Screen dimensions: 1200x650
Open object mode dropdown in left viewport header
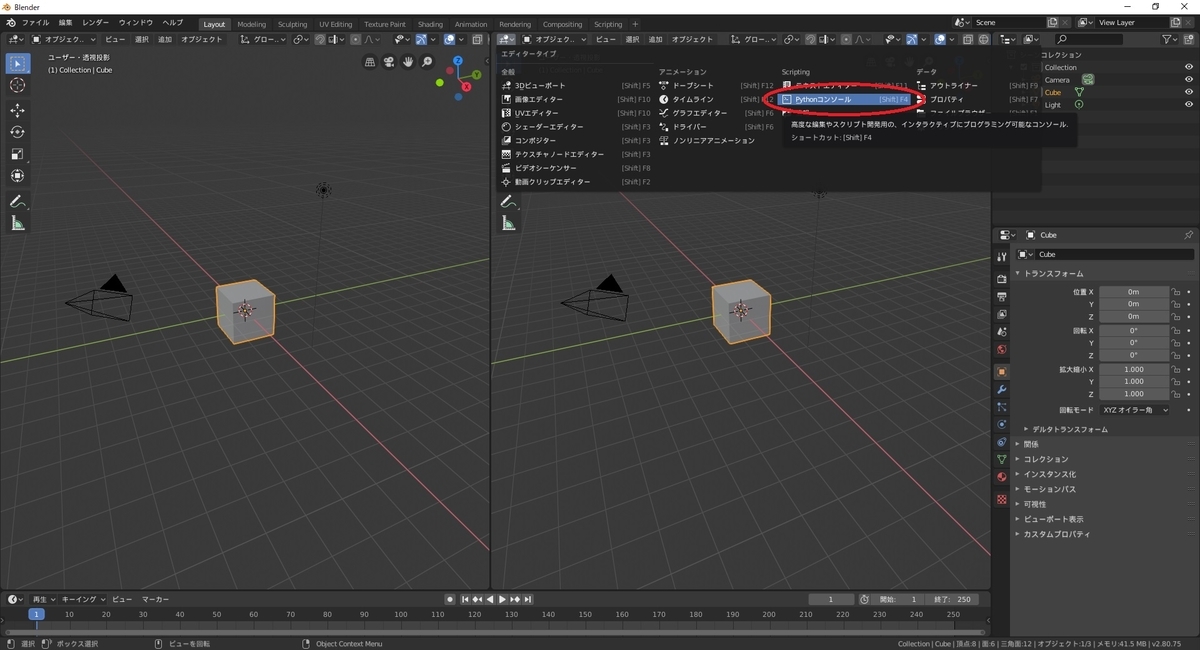click(x=64, y=39)
